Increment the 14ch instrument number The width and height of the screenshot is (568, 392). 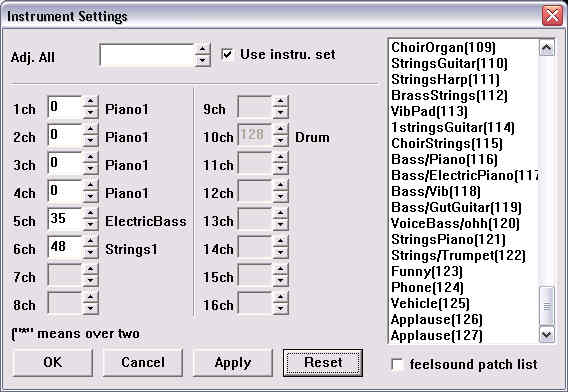[x=280, y=241]
